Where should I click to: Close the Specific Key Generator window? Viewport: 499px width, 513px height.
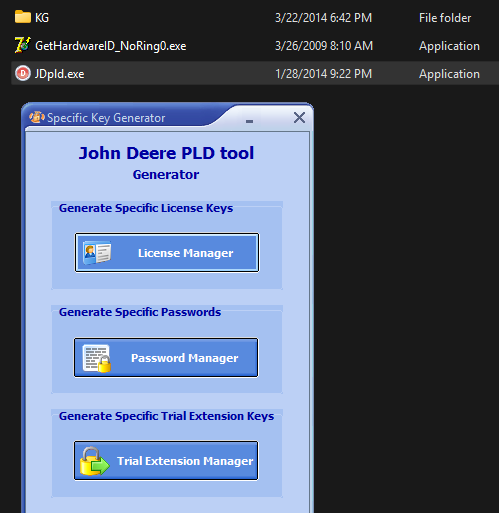[x=299, y=118]
